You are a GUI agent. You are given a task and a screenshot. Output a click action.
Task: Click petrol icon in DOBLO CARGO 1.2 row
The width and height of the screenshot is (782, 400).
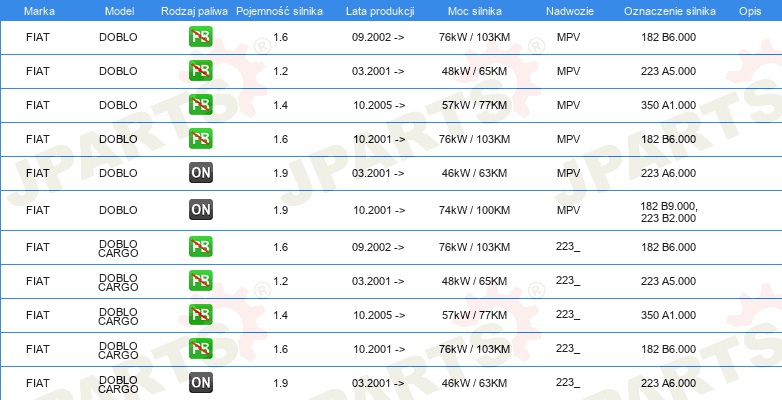pos(200,281)
